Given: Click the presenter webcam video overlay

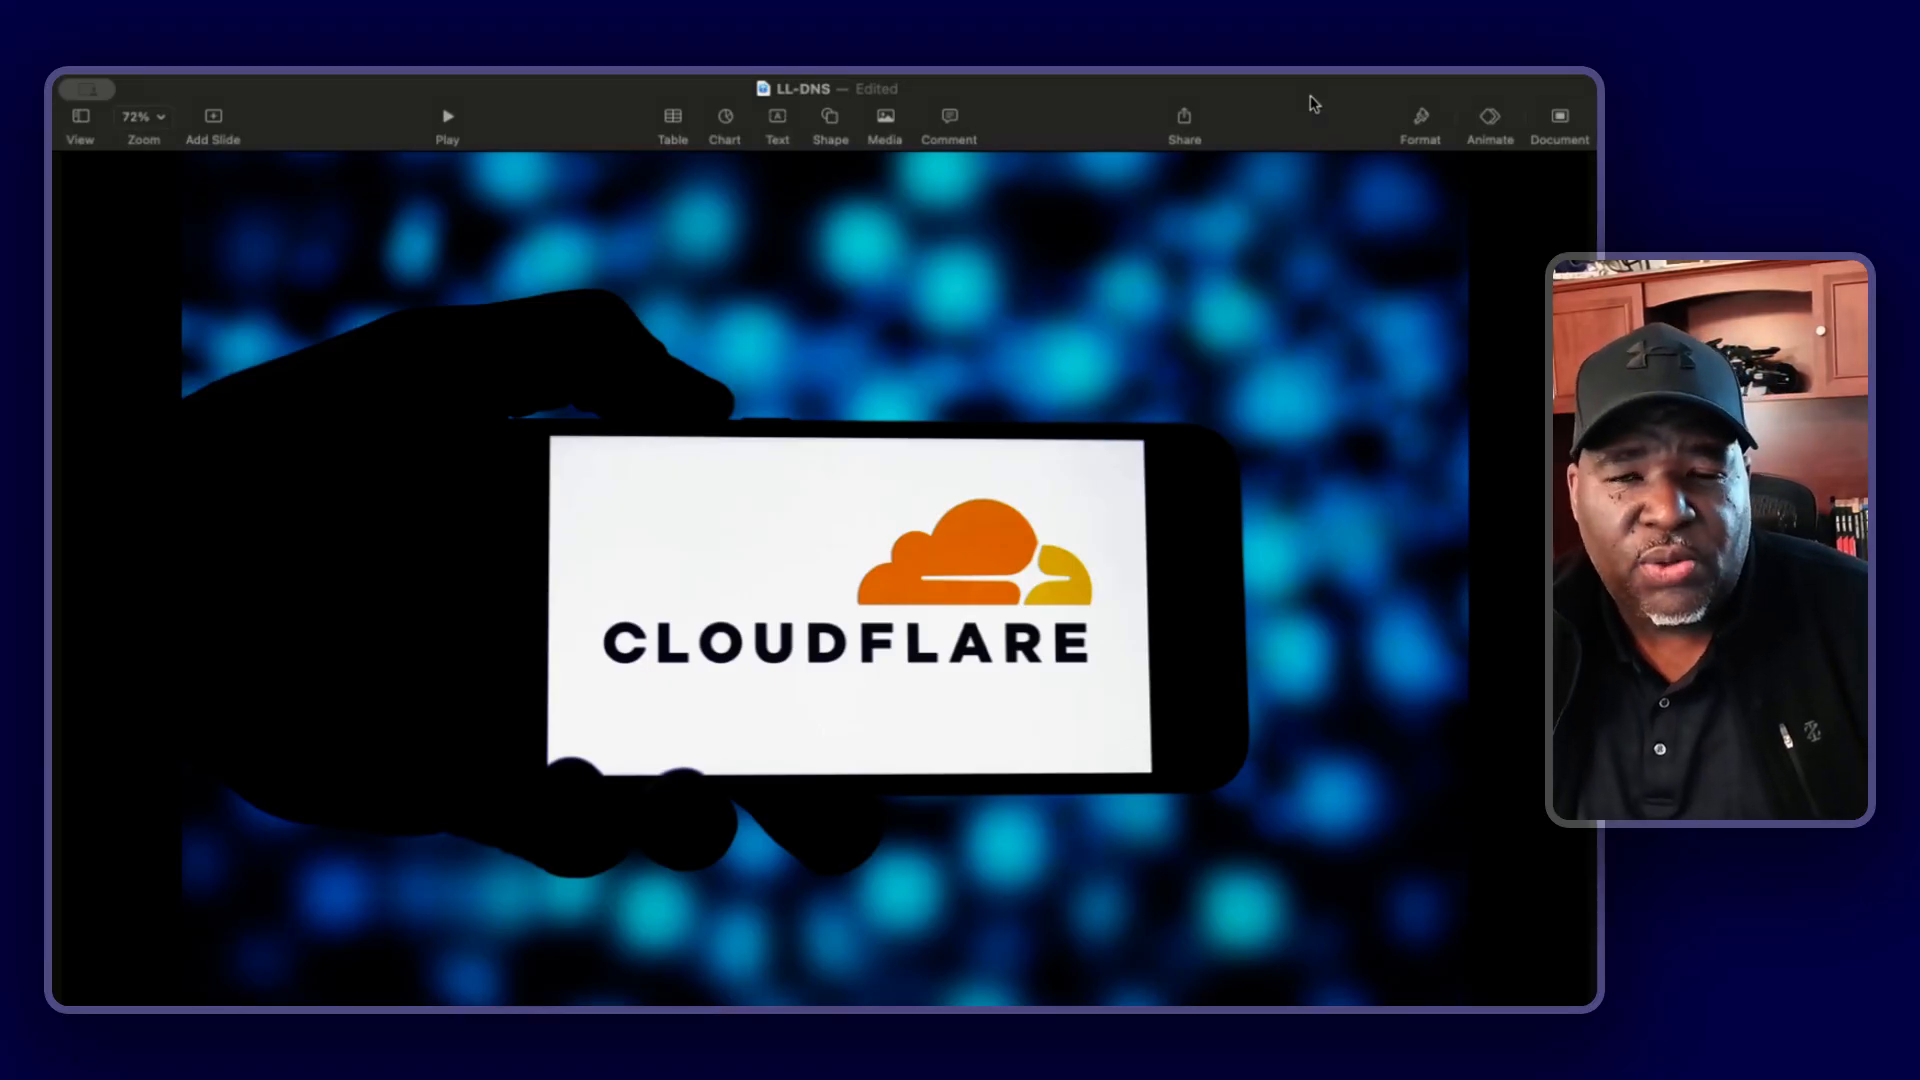Looking at the screenshot, I should 1710,540.
